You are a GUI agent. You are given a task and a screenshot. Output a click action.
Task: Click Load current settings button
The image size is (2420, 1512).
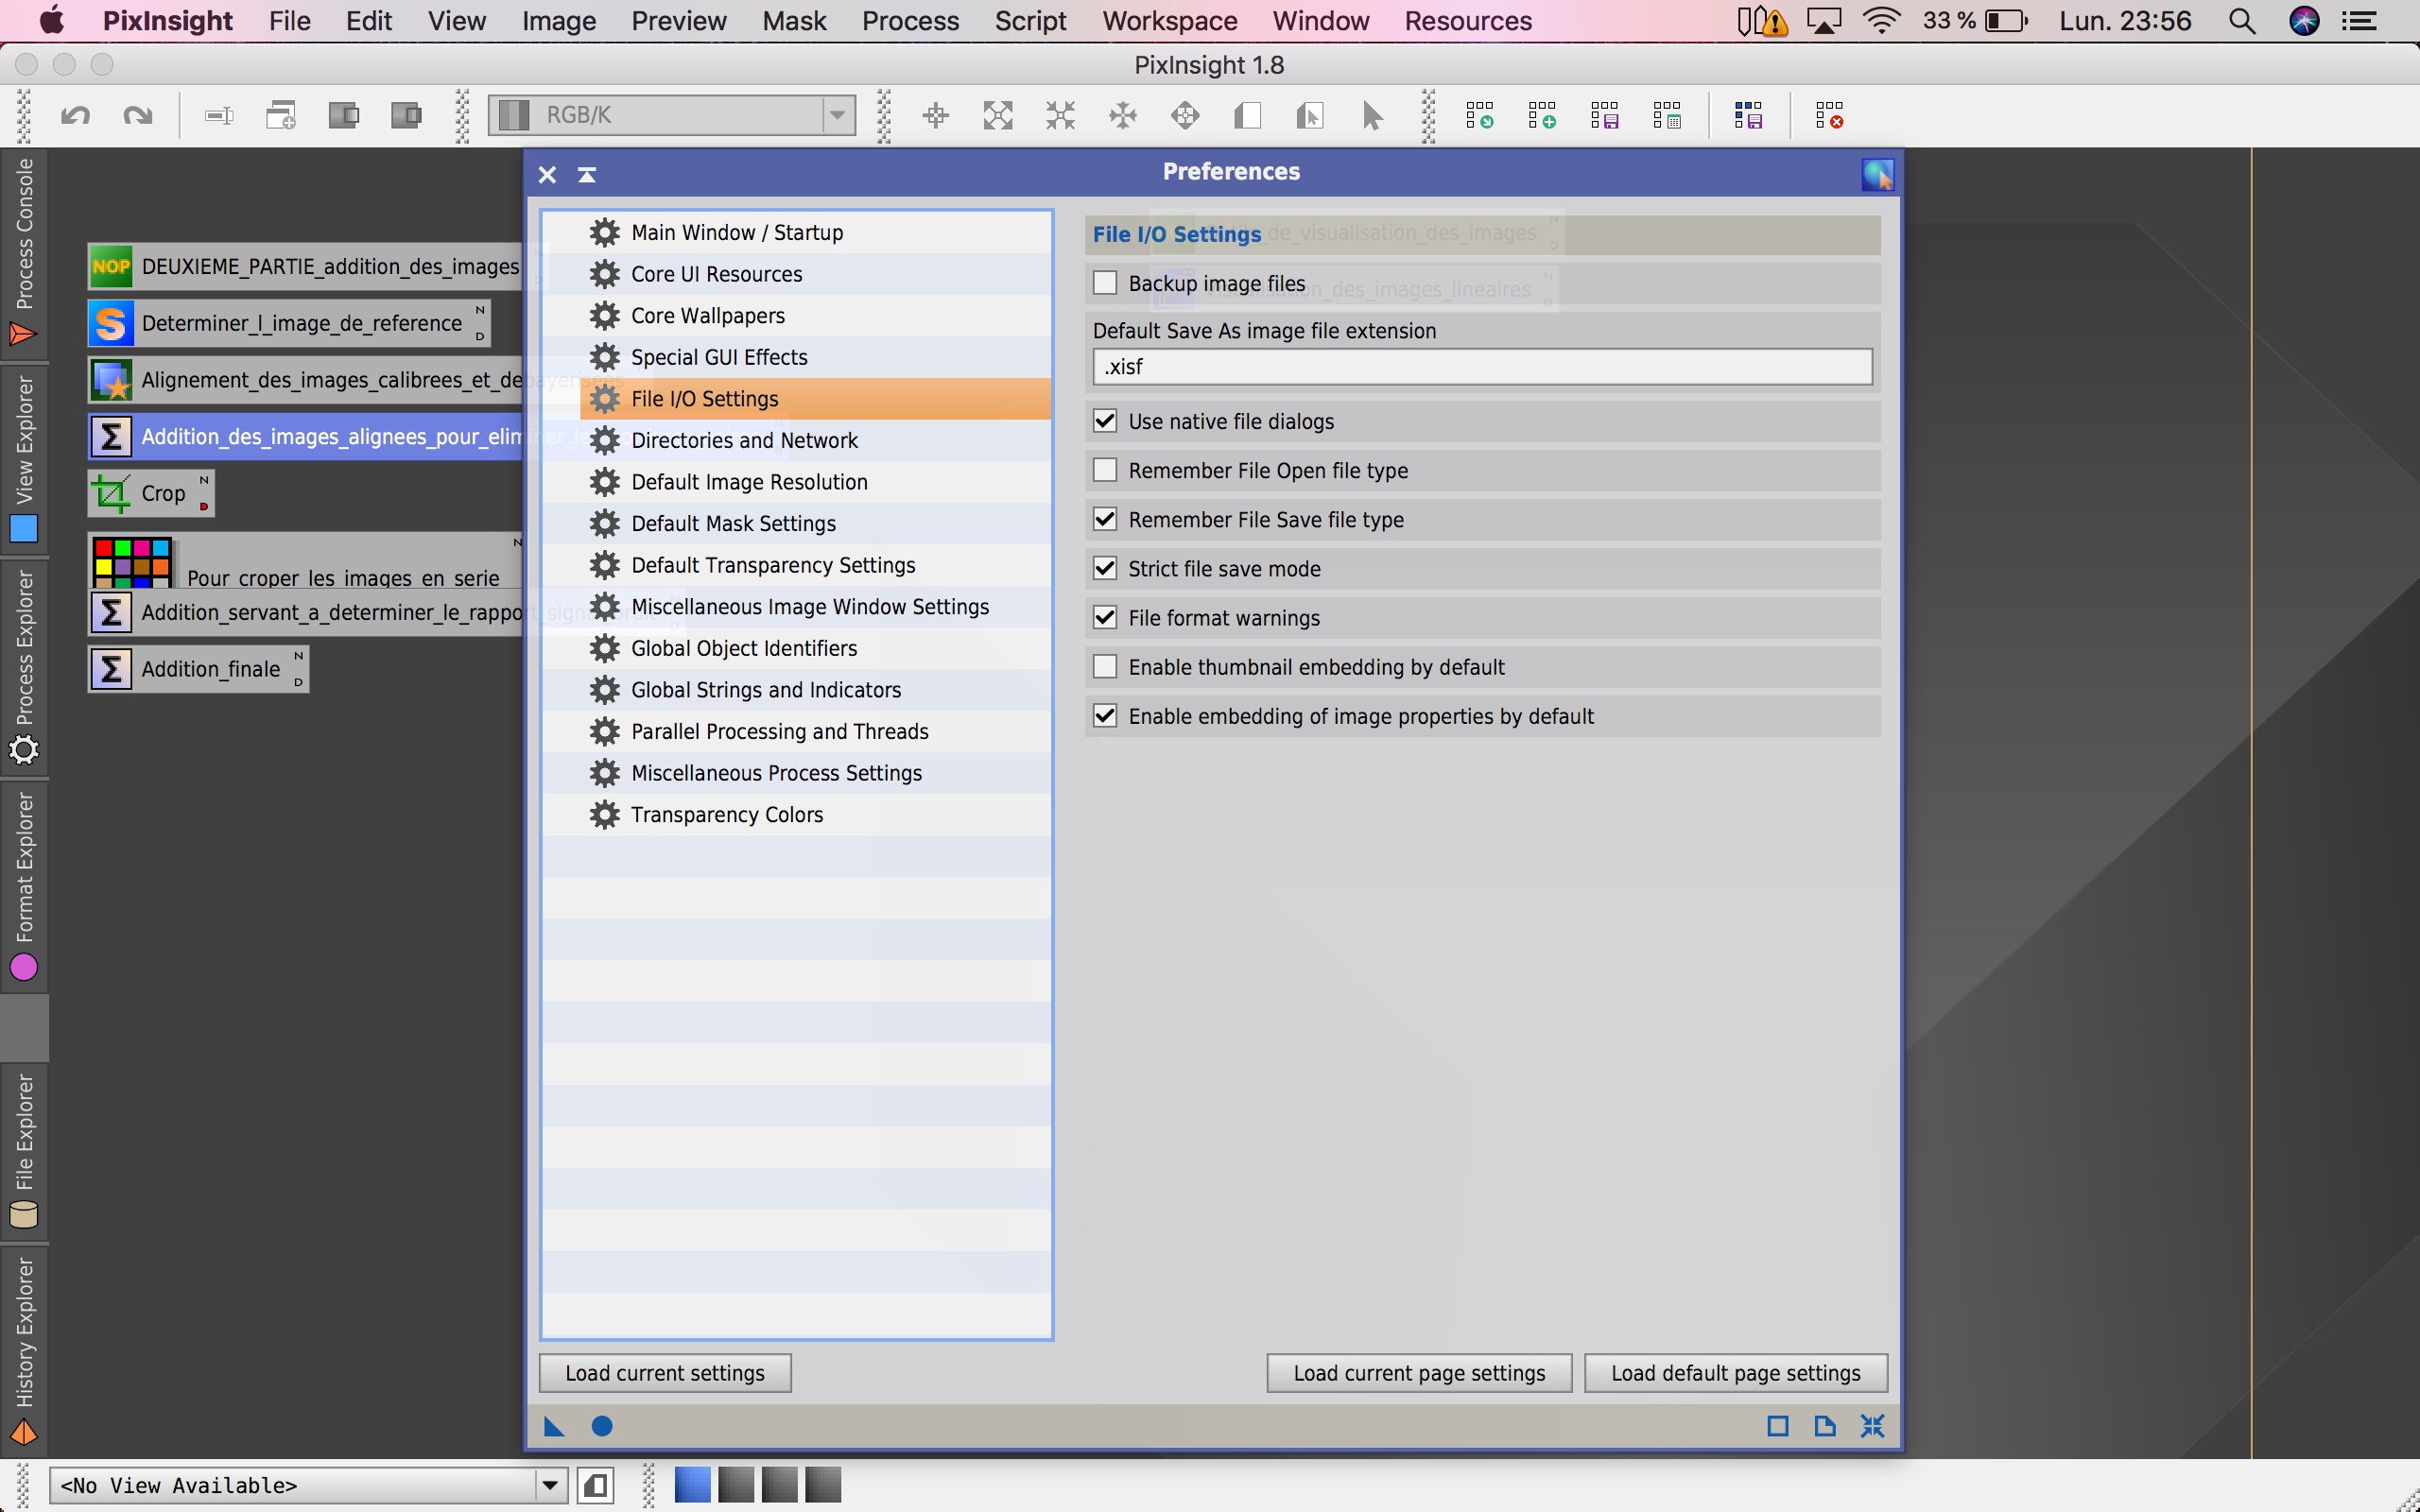pyautogui.click(x=665, y=1373)
